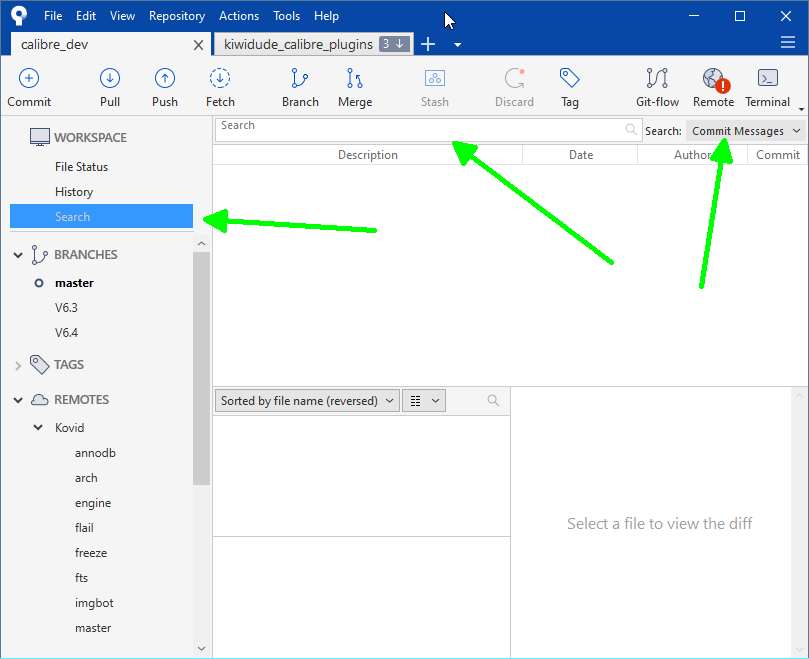The height and width of the screenshot is (659, 809).
Task: Select the Kovid master remote branch
Action: tap(93, 628)
